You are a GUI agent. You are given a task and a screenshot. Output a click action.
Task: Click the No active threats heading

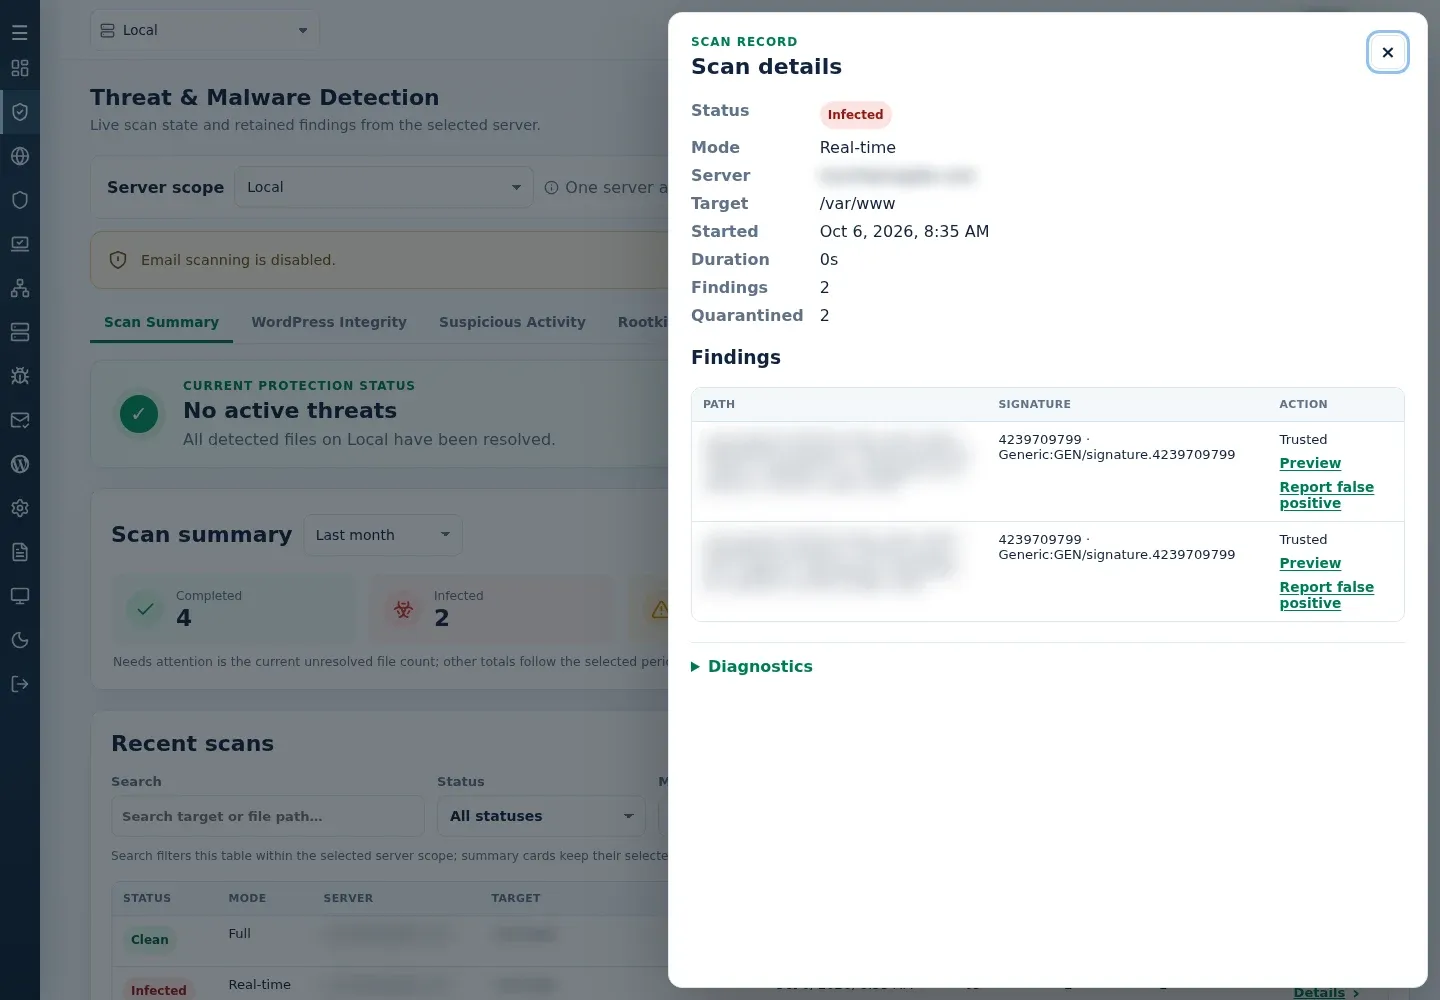pos(290,410)
